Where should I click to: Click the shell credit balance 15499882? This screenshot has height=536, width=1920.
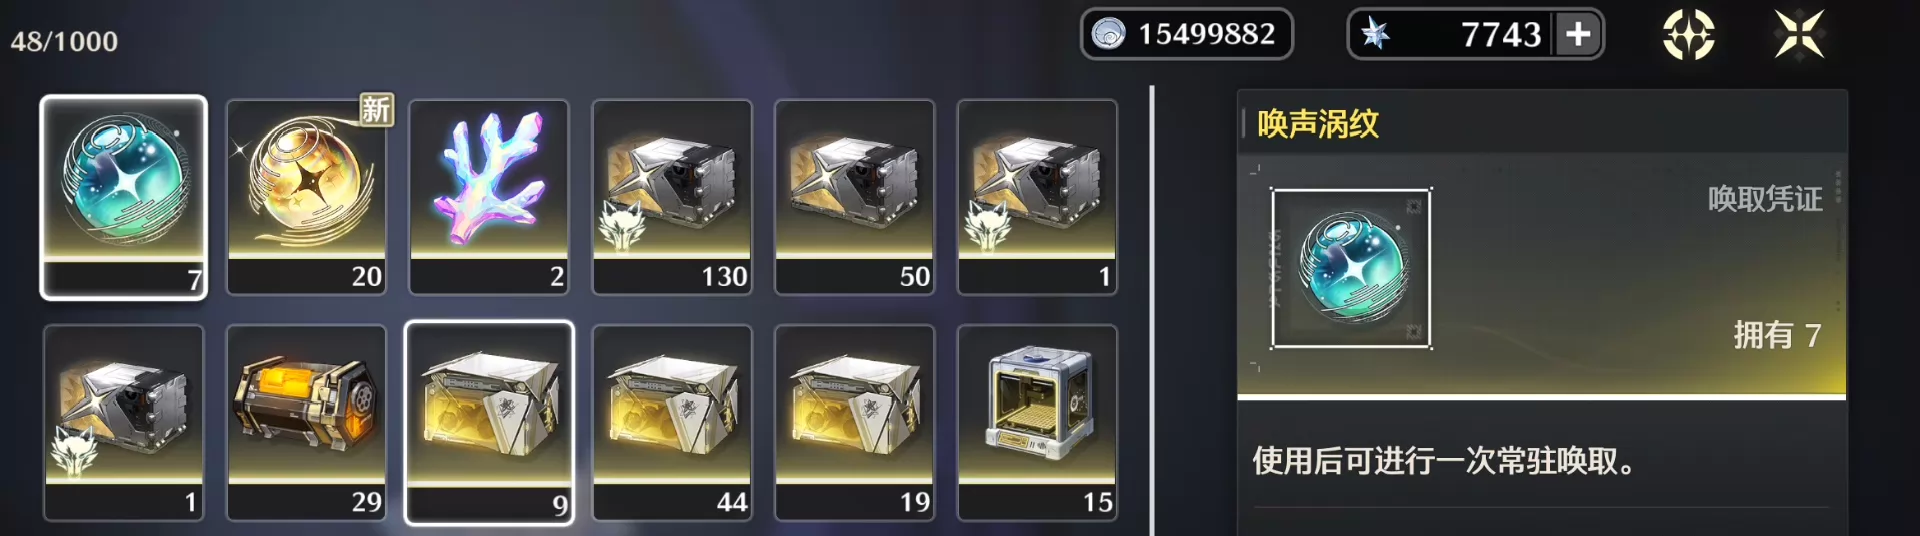(x=1187, y=34)
